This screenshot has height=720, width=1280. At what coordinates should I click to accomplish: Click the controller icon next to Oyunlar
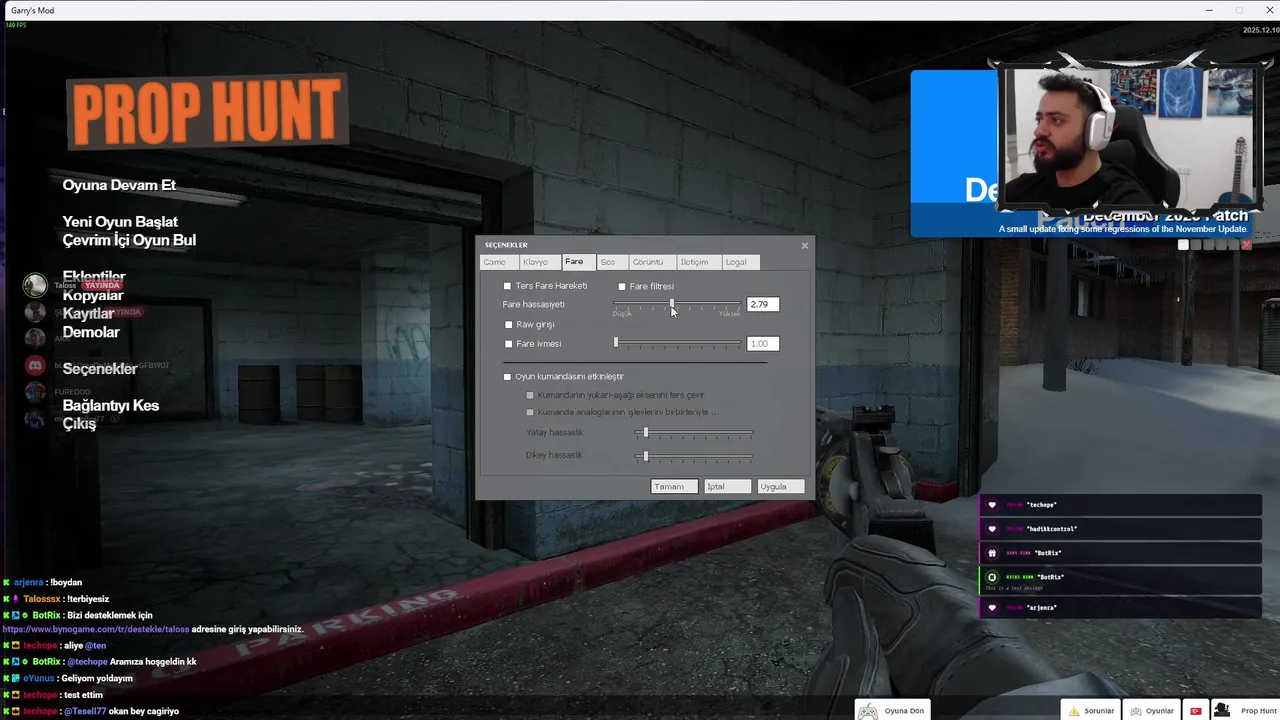pos(1136,711)
